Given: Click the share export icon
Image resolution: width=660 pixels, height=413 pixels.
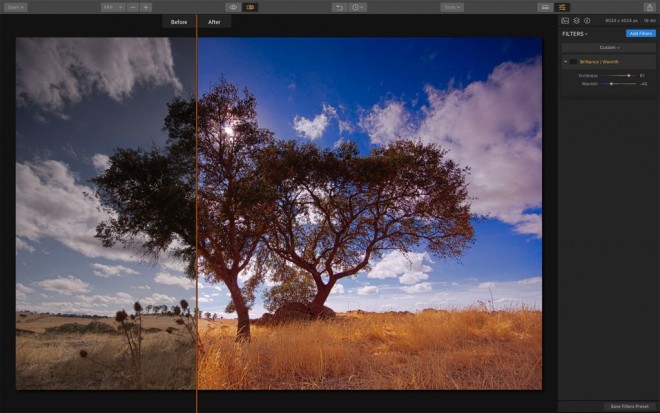Looking at the screenshot, I should tap(649, 7).
